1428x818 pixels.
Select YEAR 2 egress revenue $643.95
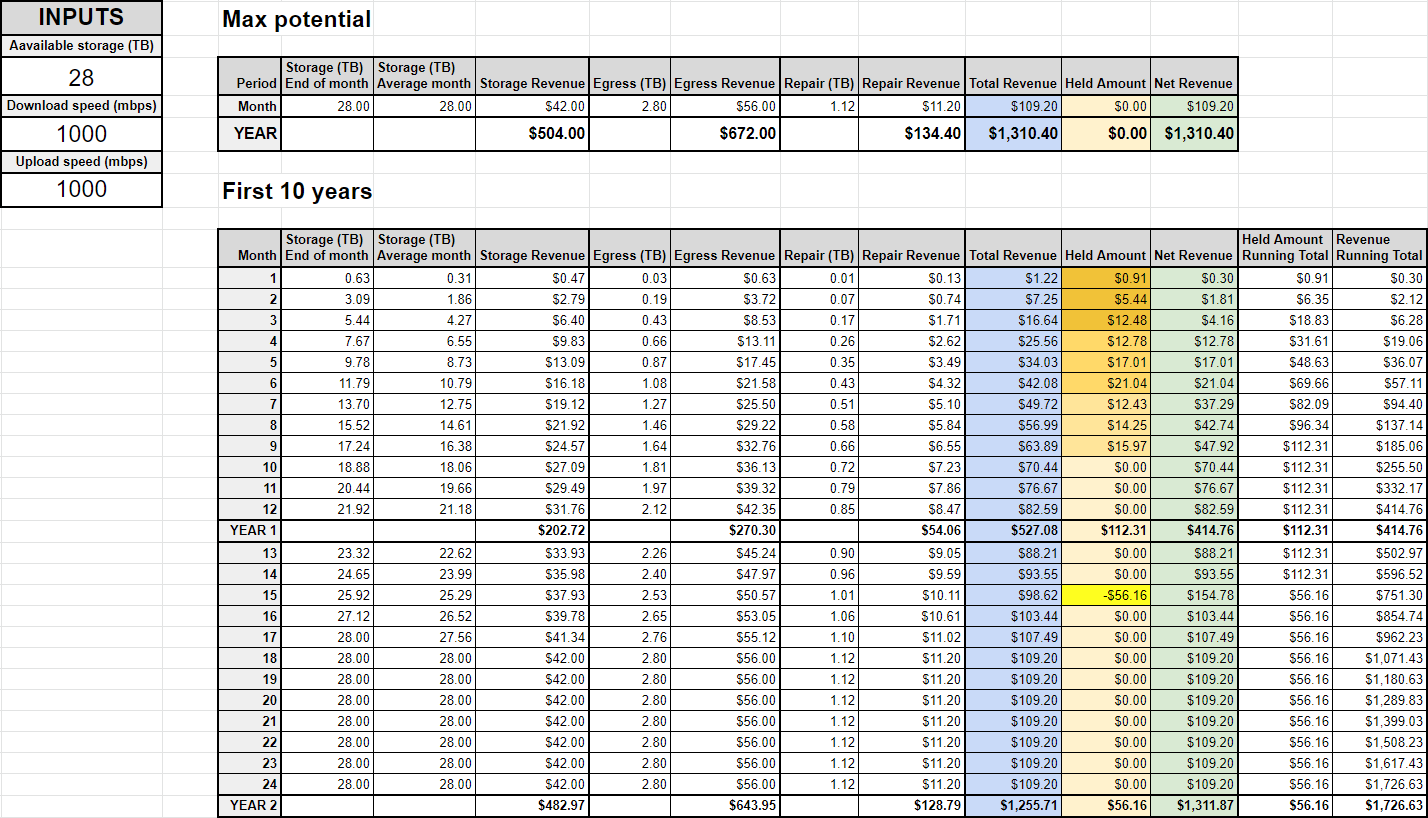tap(724, 805)
